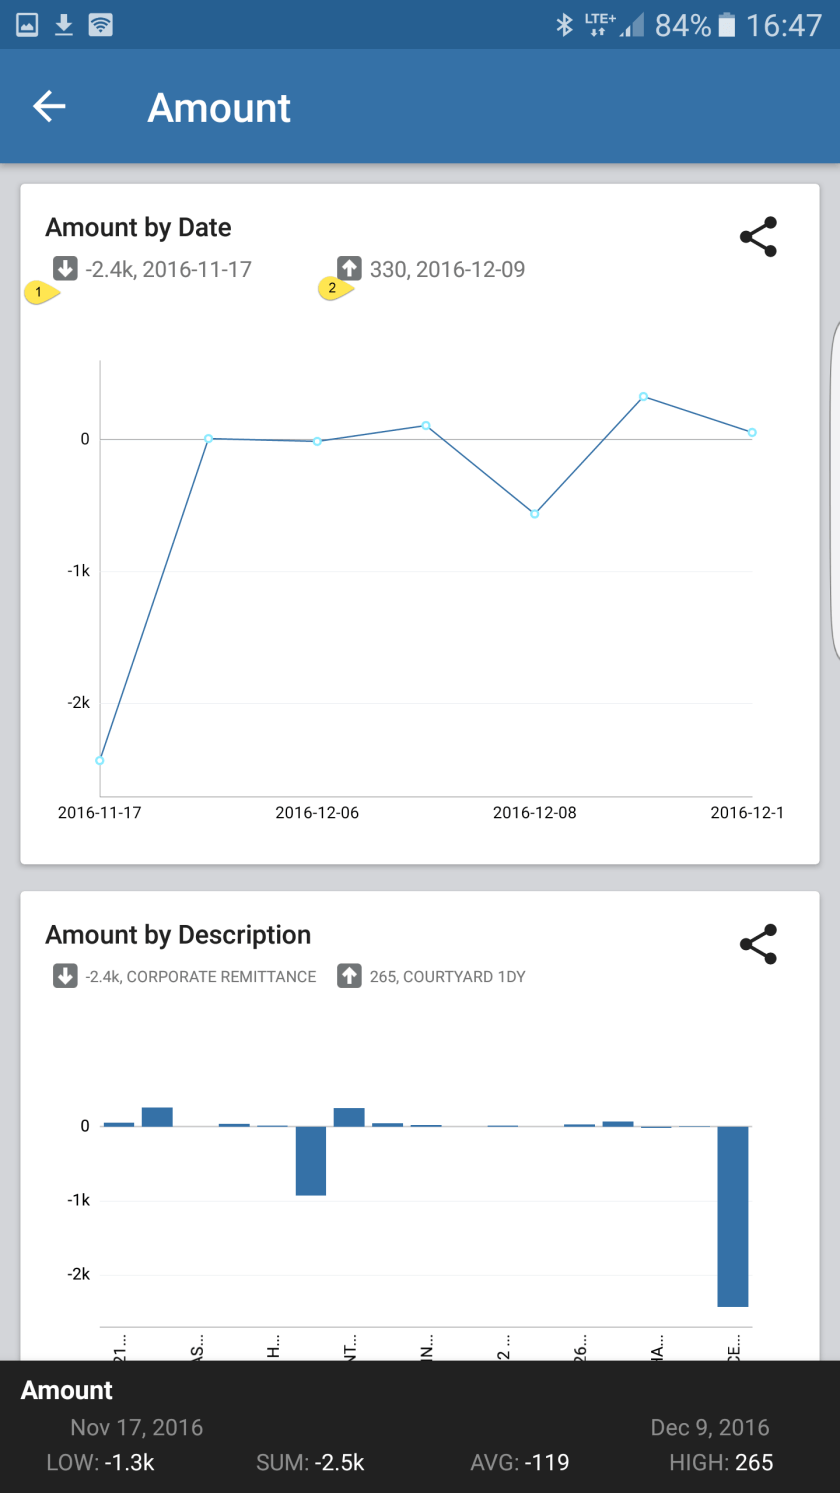Open the Amount by Date card title
This screenshot has height=1493, width=840.
138,228
